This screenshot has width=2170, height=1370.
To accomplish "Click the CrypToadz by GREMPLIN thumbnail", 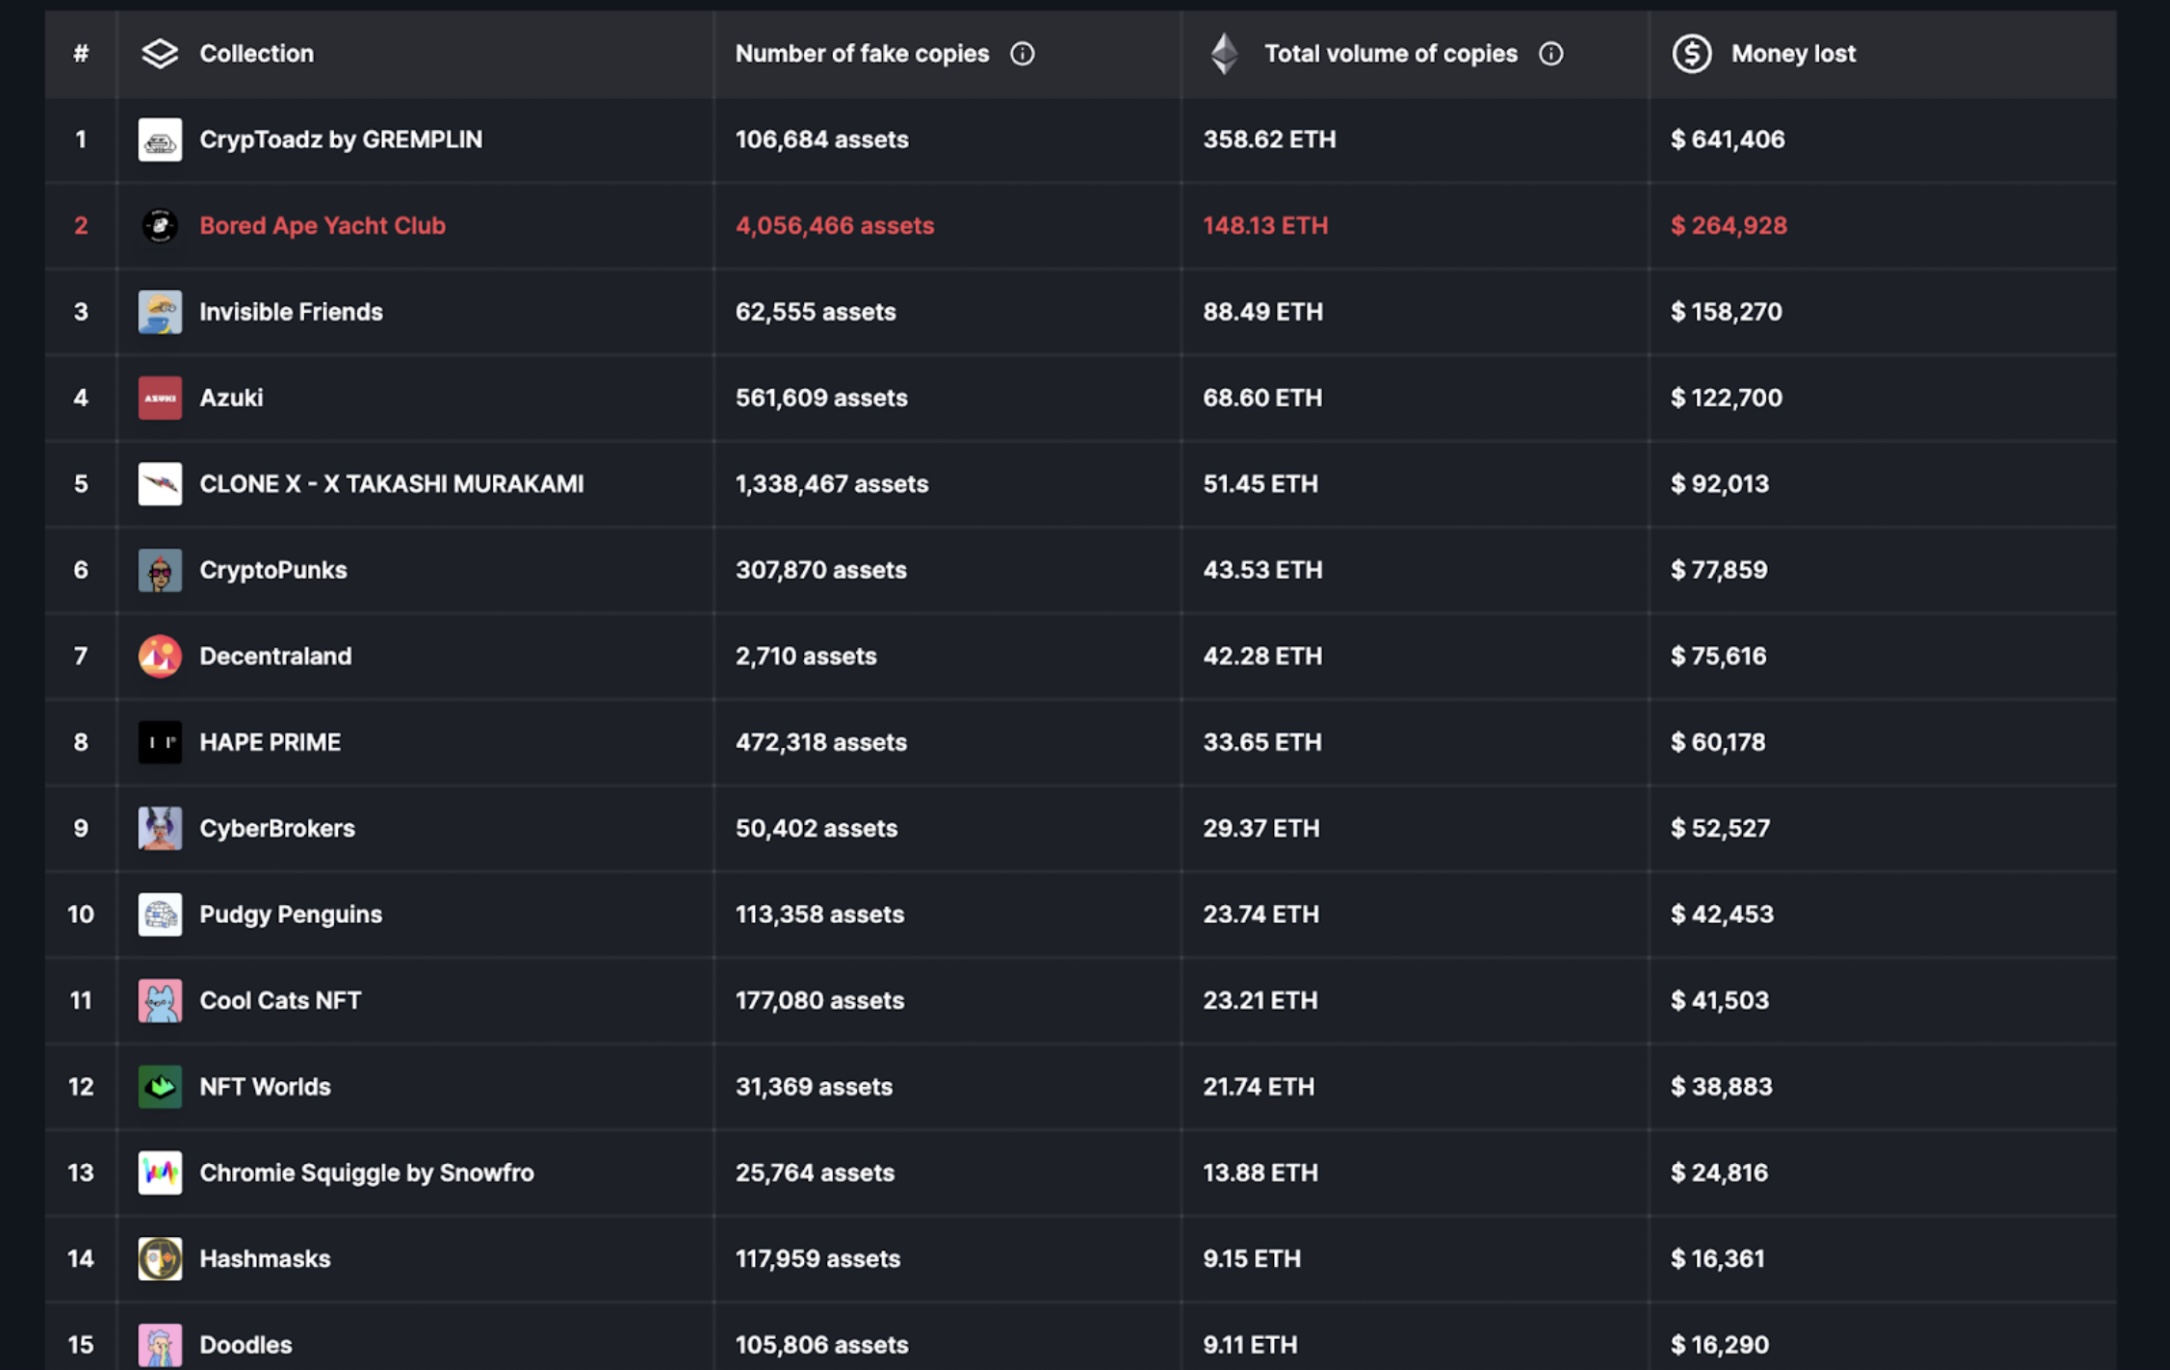I will [x=160, y=140].
